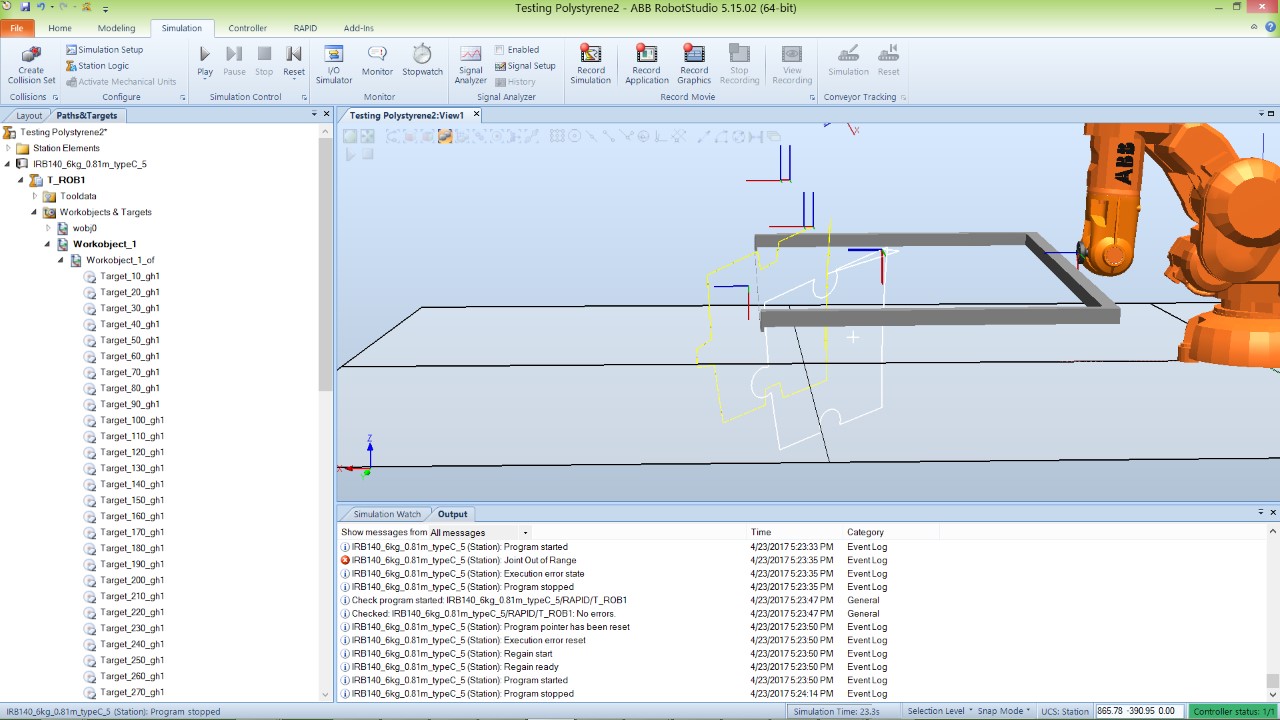Switch to the RAPID ribbon tab
The height and width of the screenshot is (720, 1280).
(305, 28)
